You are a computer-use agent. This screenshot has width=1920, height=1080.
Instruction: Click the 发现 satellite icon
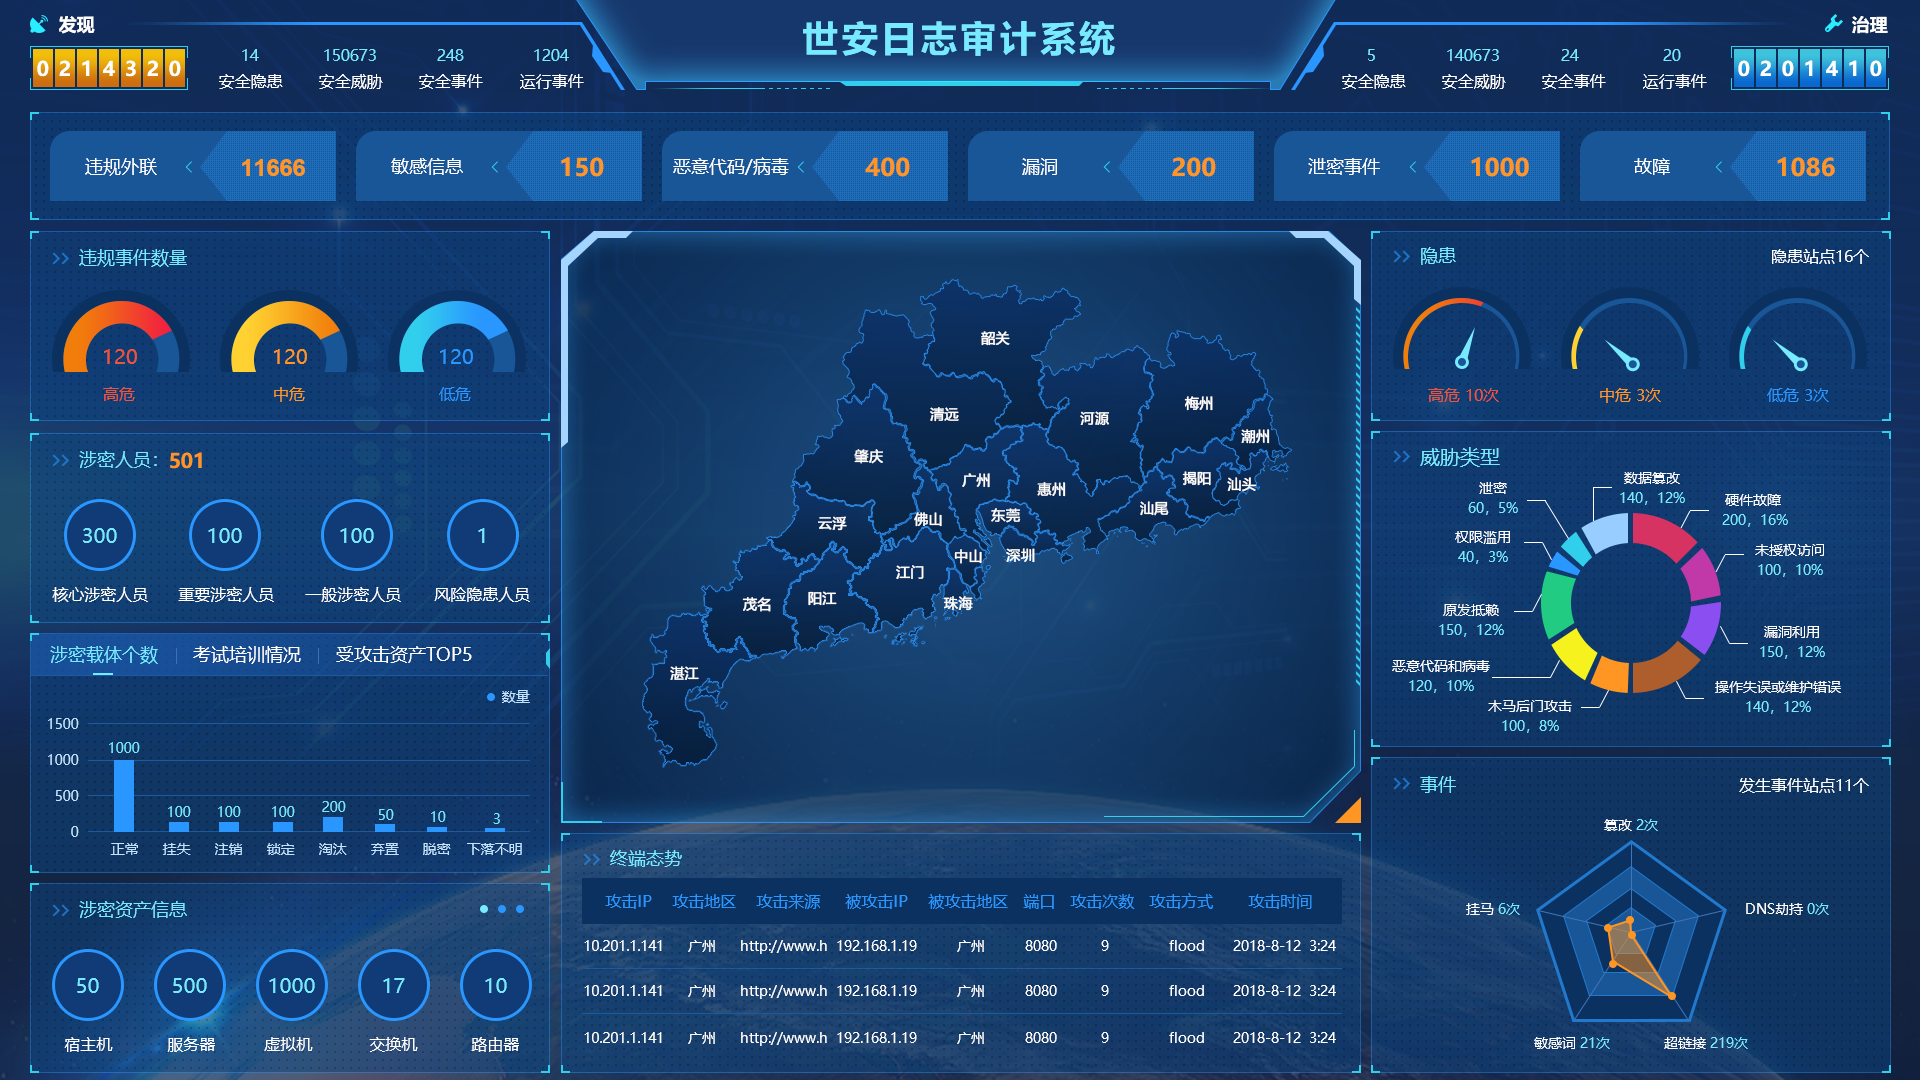(x=39, y=24)
